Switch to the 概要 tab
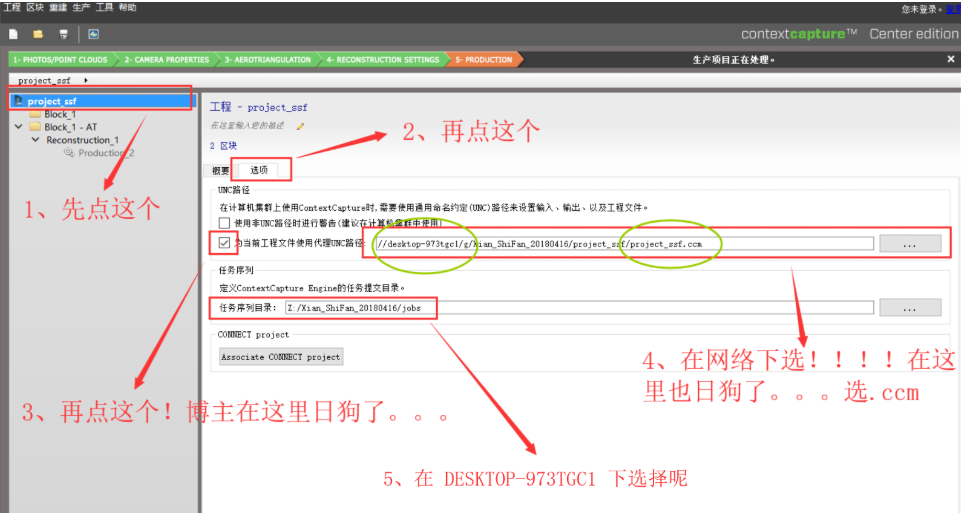This screenshot has height=513, width=962. pyautogui.click(x=220, y=171)
